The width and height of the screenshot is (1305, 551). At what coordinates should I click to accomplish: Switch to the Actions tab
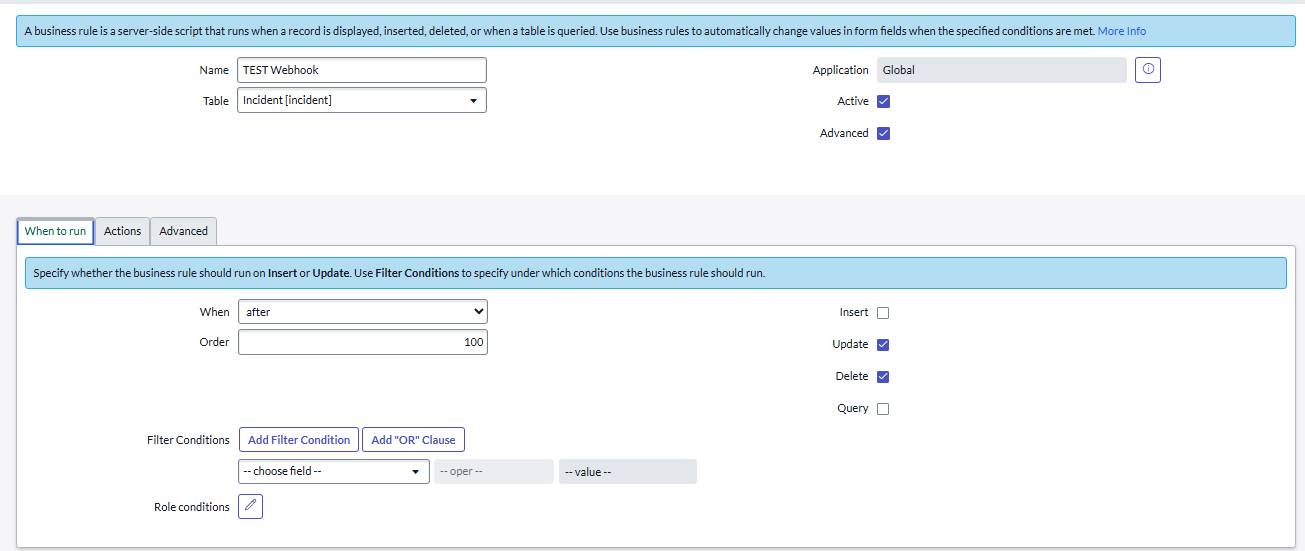[123, 231]
